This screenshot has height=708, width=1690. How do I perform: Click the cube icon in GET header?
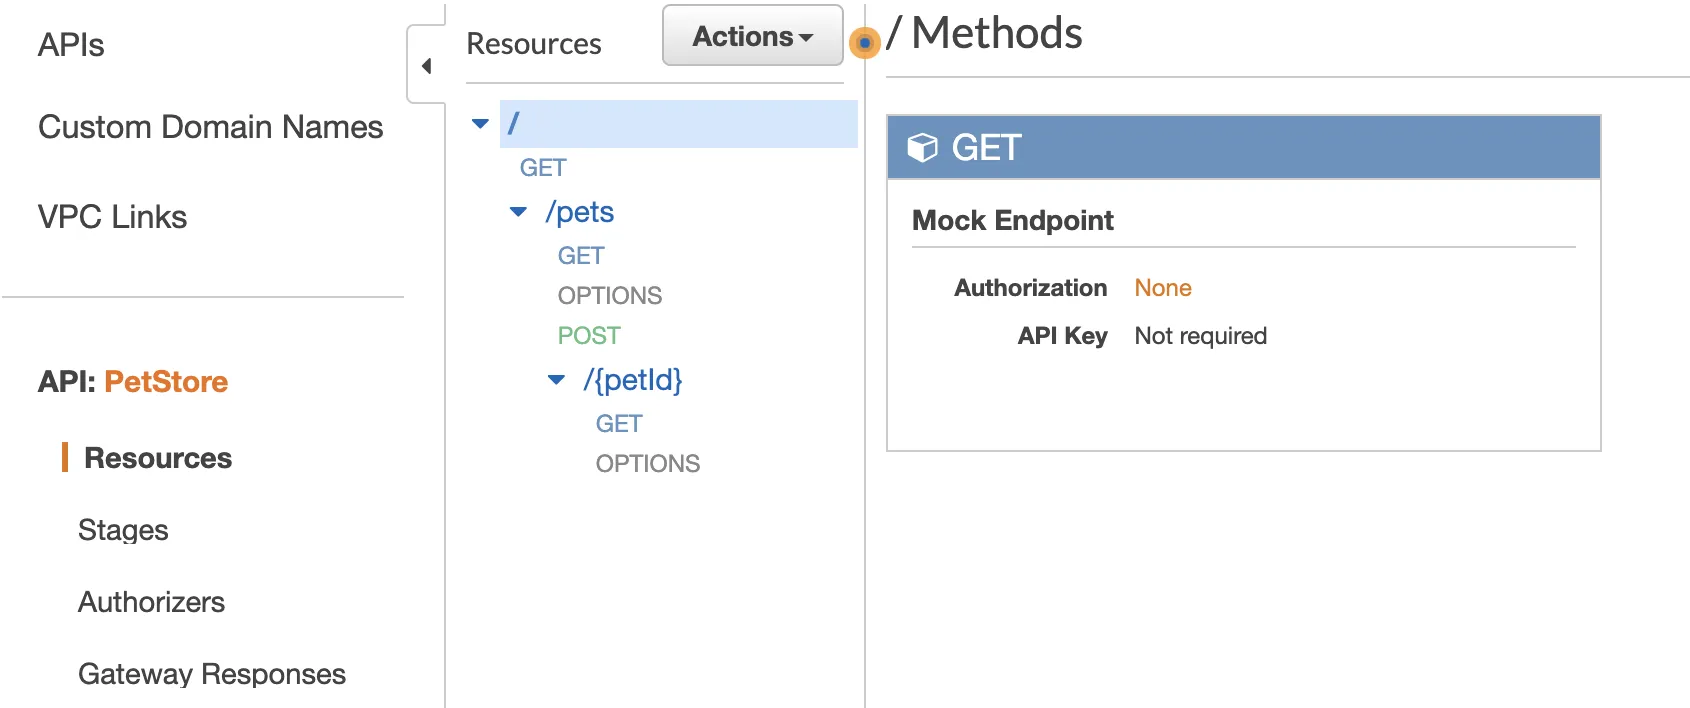point(922,148)
